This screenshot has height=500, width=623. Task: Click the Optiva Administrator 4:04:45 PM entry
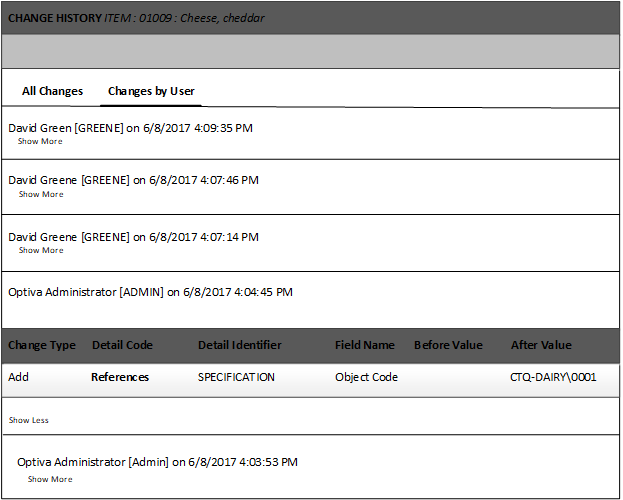pos(150,293)
